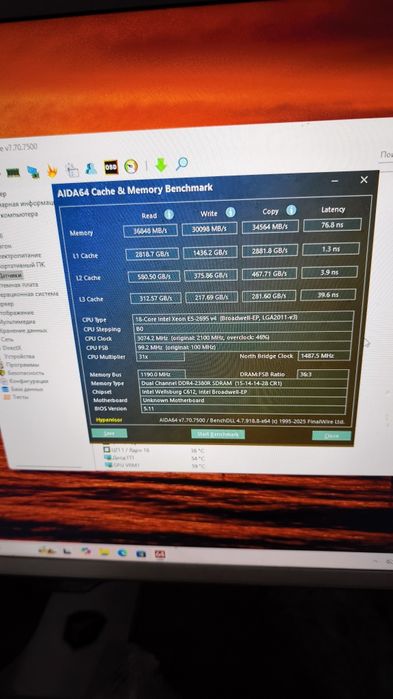Click the L1 Cache Write value 1436.2 GB/s
The width and height of the screenshot is (393, 699).
[x=210, y=252]
